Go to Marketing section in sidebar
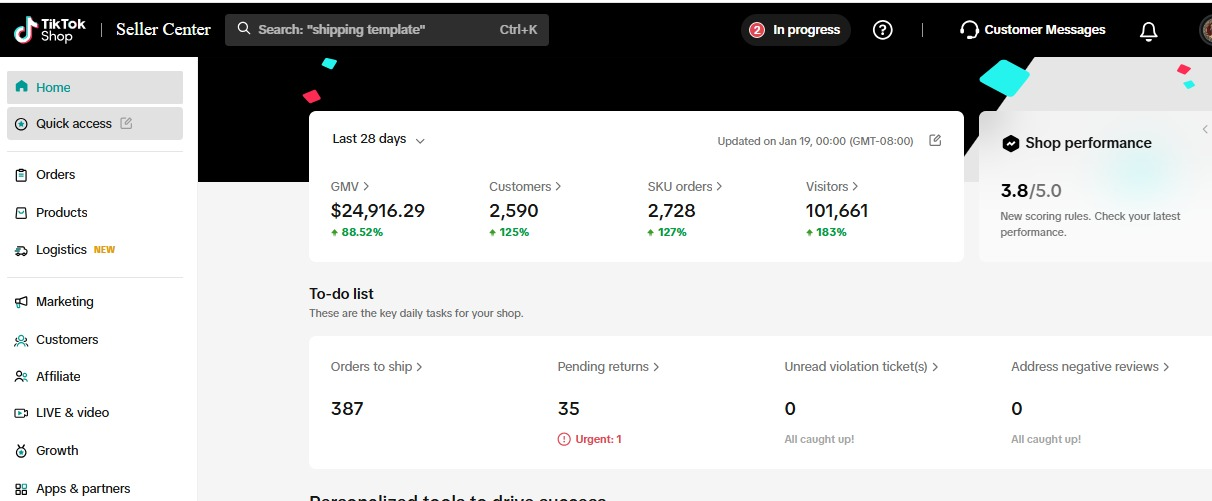 64,302
